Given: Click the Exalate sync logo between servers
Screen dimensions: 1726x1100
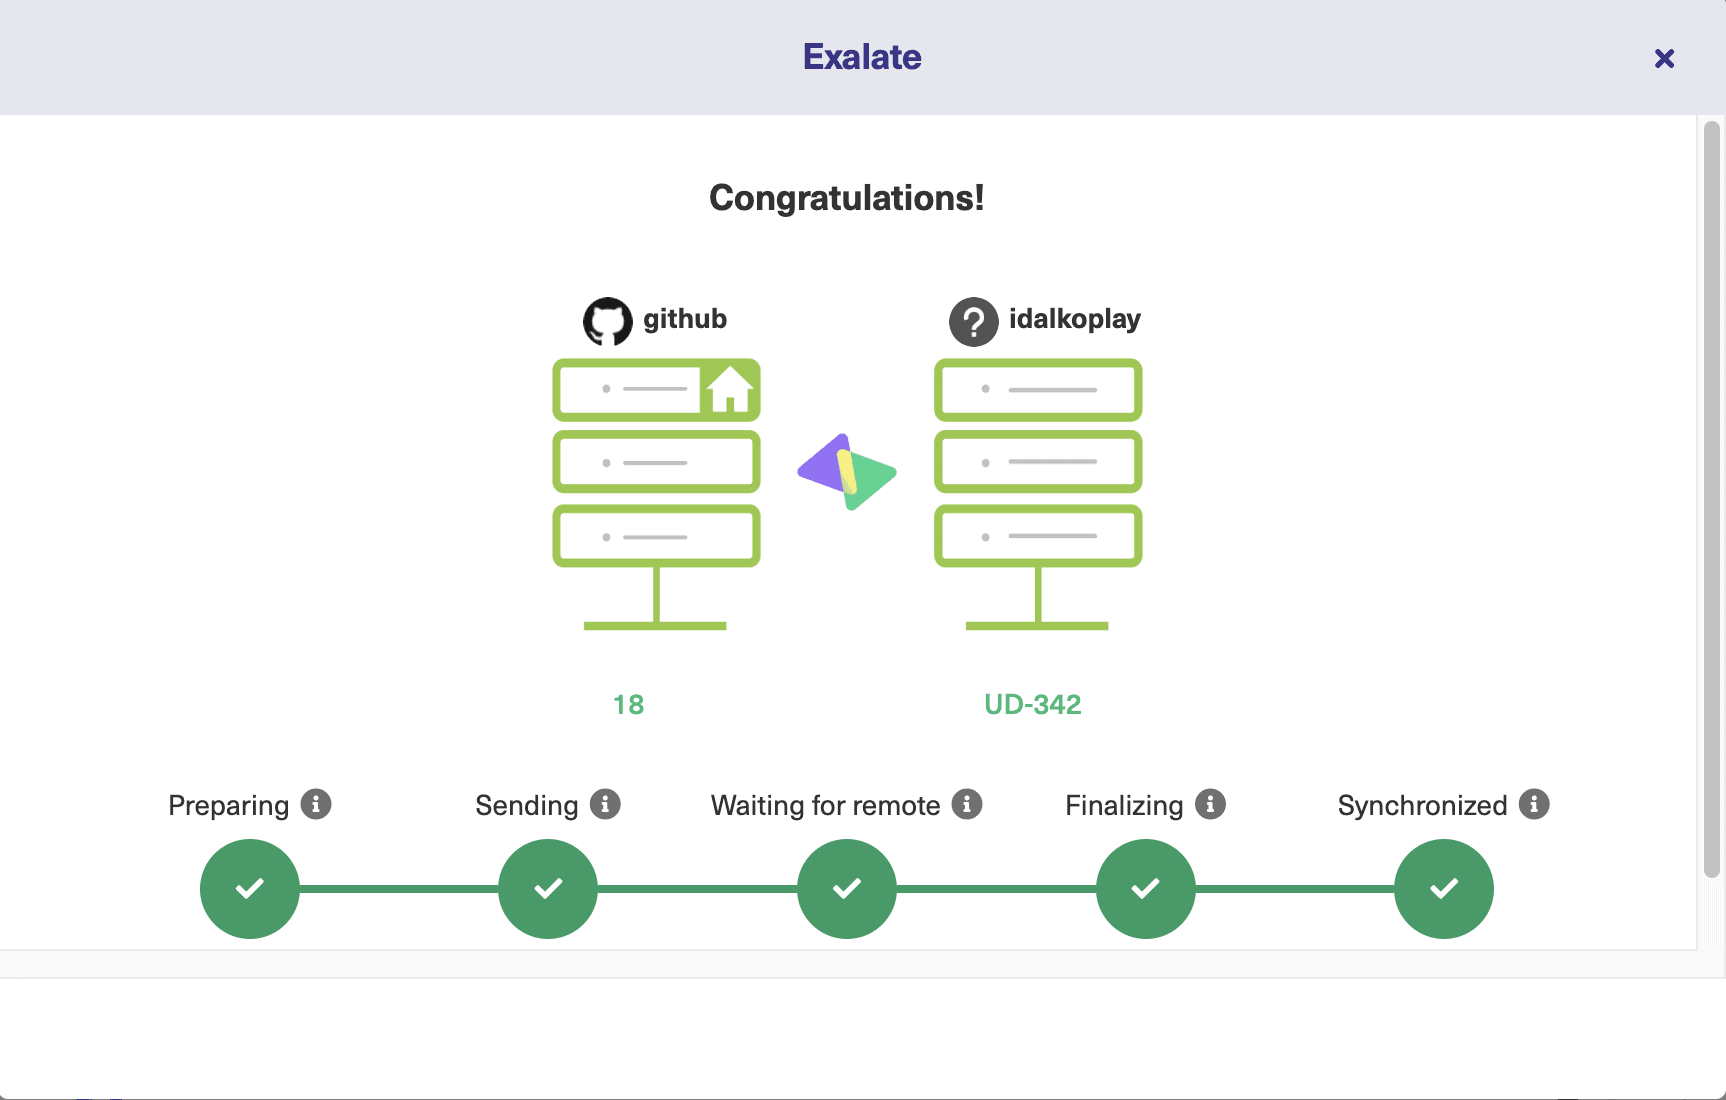Looking at the screenshot, I should point(847,472).
